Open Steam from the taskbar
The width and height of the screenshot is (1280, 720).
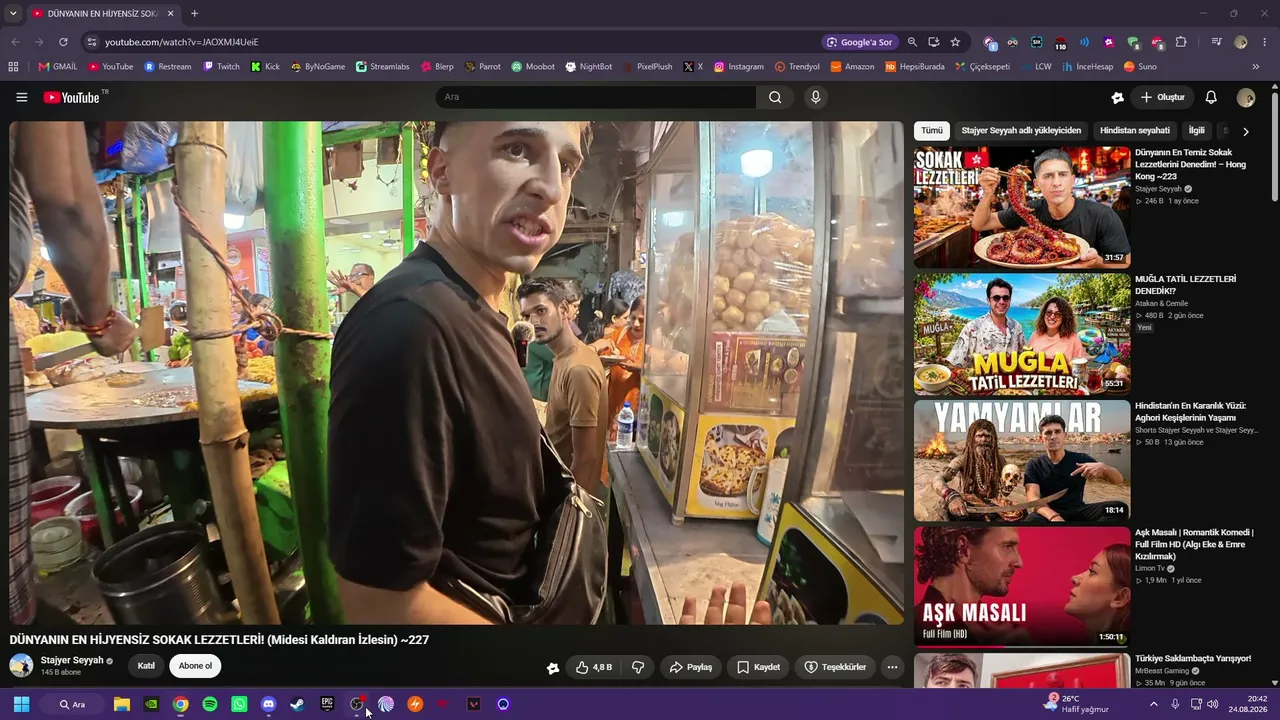point(297,704)
